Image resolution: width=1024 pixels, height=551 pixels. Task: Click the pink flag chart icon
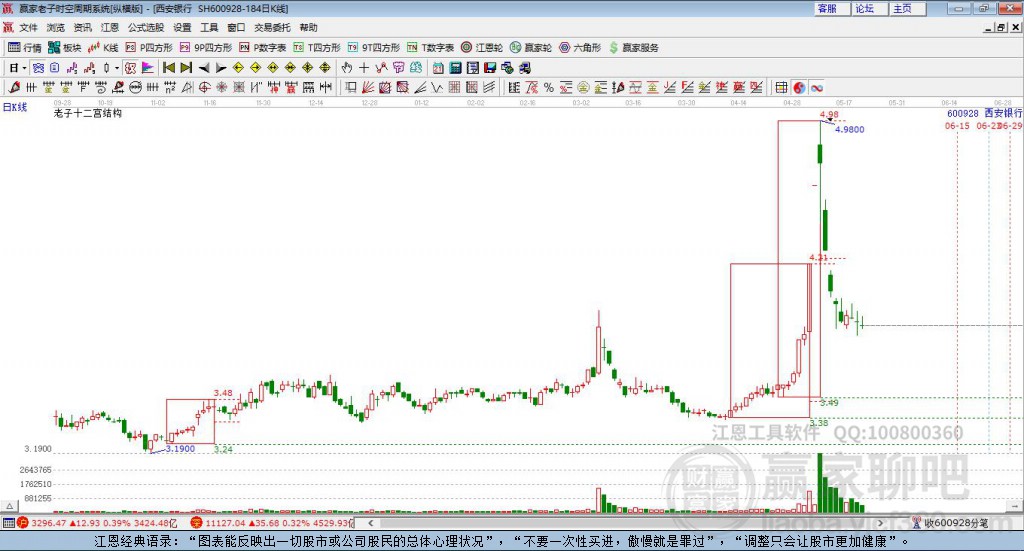tap(148, 68)
